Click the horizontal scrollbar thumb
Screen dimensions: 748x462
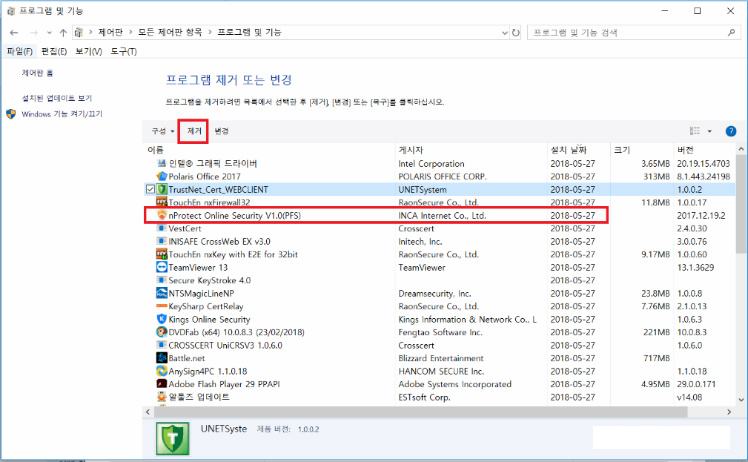point(421,411)
